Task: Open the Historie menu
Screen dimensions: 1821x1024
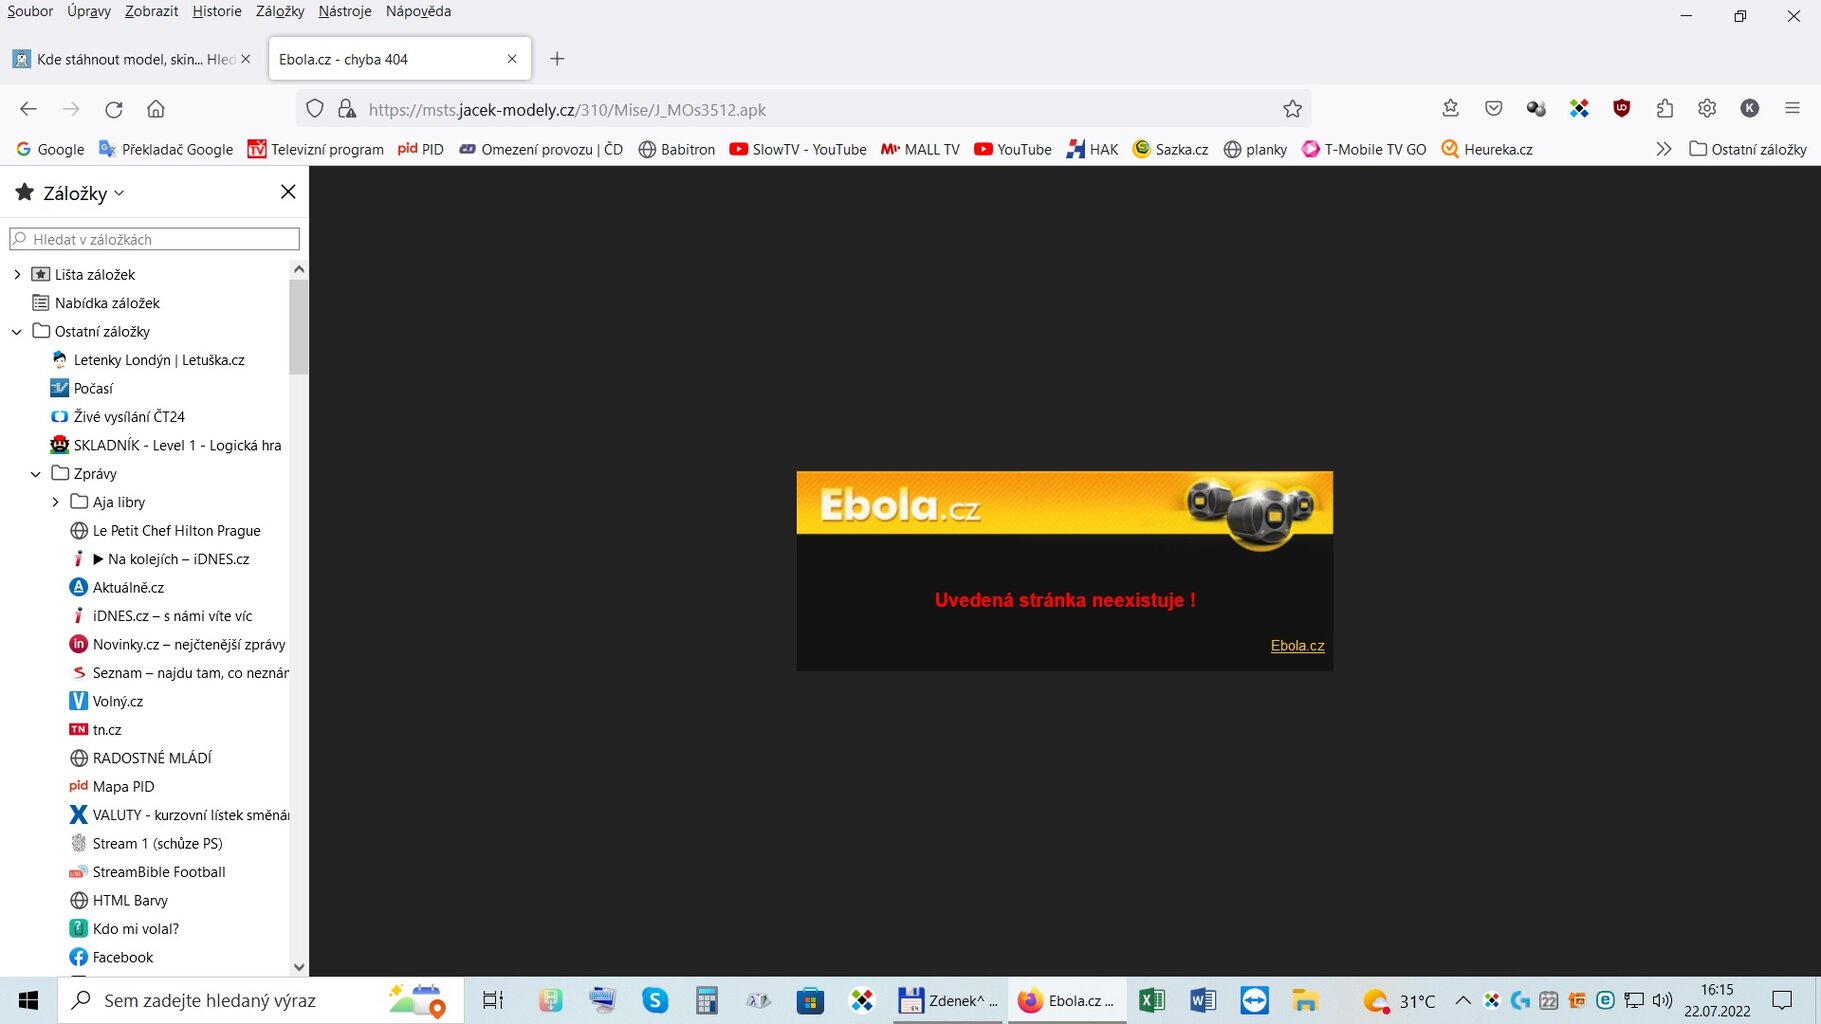Action: click(217, 11)
